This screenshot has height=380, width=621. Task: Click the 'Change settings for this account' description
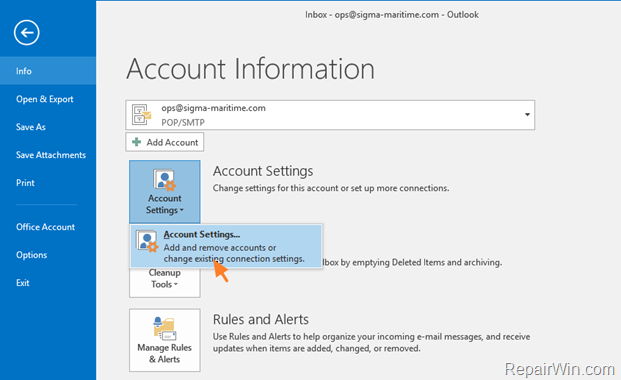coord(331,188)
